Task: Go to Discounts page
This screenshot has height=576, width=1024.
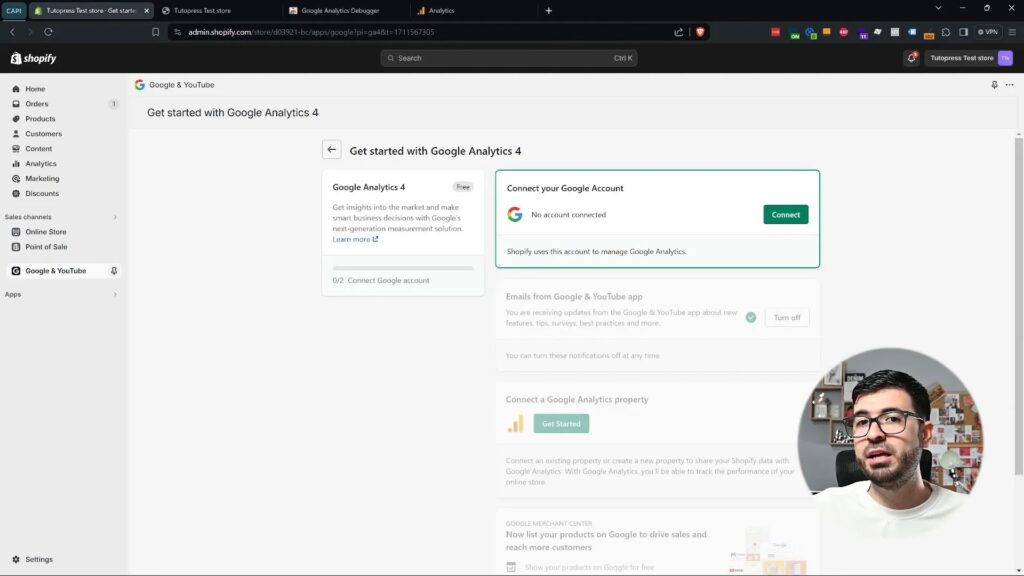Action: pyautogui.click(x=42, y=193)
